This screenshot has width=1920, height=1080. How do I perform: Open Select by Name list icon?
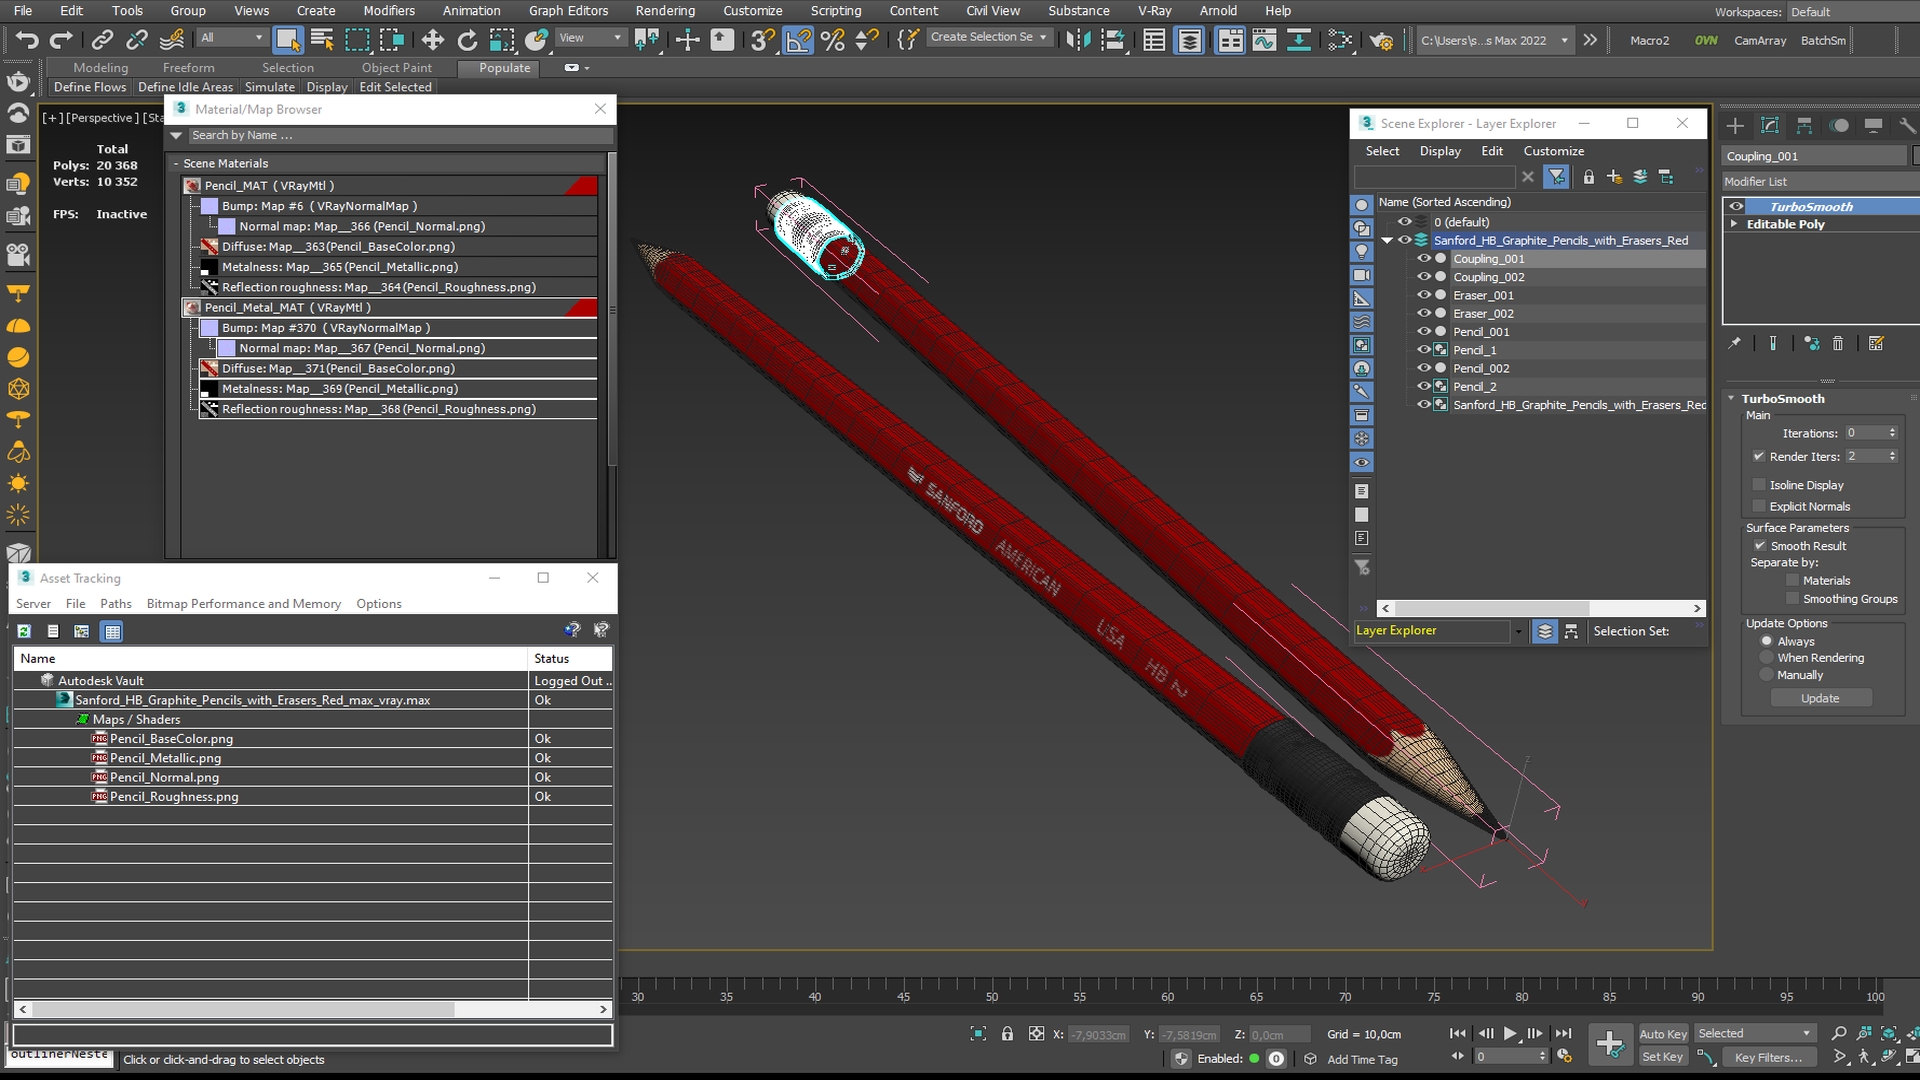pyautogui.click(x=322, y=40)
